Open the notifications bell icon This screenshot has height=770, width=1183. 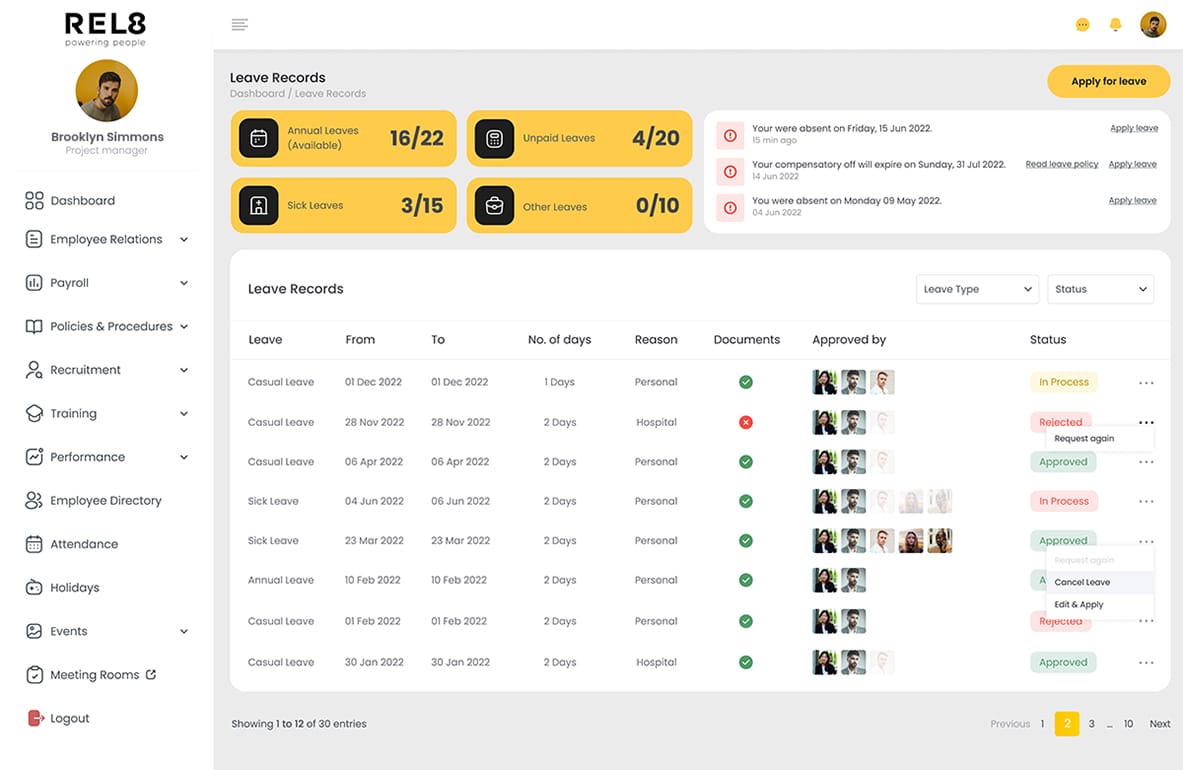point(1116,25)
